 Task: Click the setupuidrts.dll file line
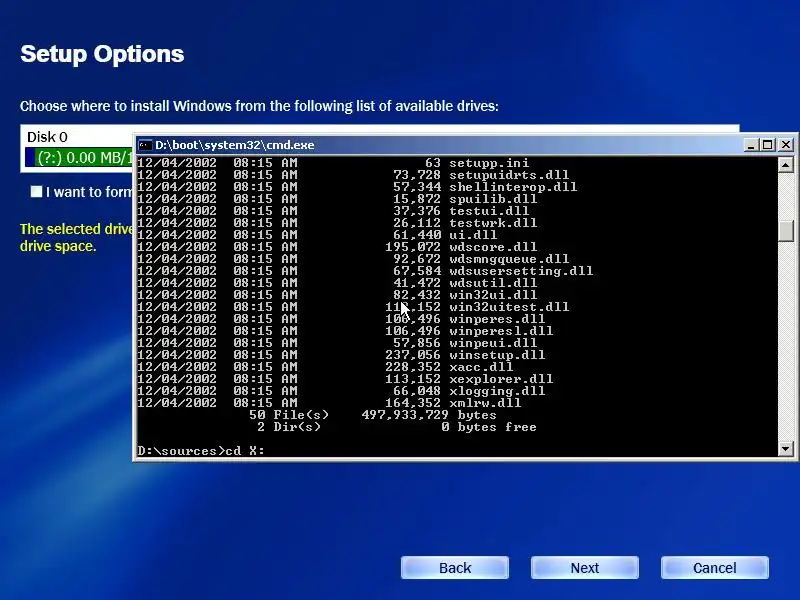tap(354, 175)
